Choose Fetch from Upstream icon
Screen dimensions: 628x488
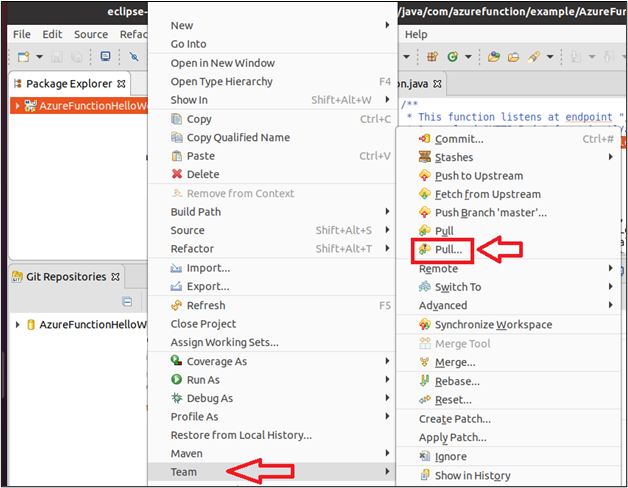tap(424, 194)
